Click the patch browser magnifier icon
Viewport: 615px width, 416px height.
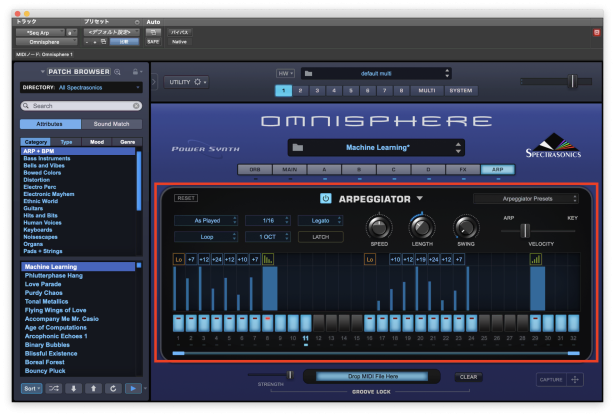(x=118, y=72)
